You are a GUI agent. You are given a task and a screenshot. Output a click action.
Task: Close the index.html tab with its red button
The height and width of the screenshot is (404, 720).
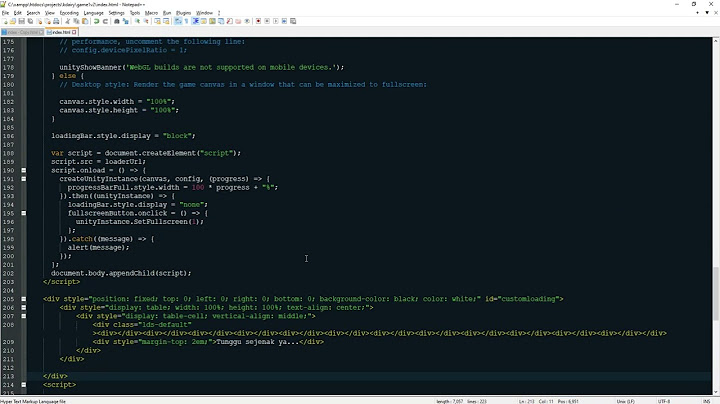pyautogui.click(x=74, y=32)
